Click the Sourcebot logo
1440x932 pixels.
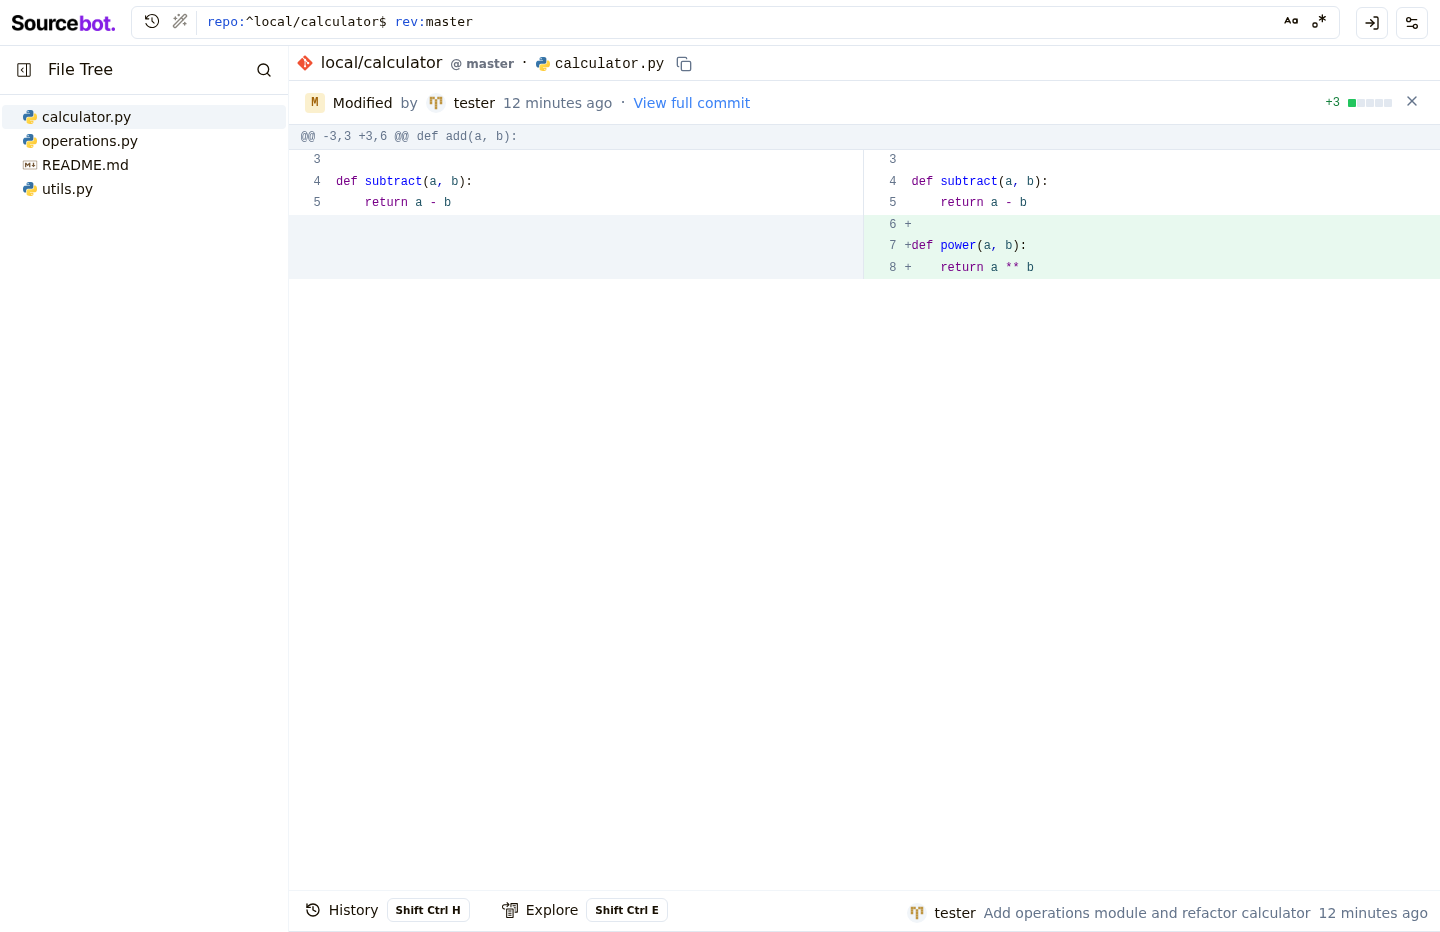point(63,23)
